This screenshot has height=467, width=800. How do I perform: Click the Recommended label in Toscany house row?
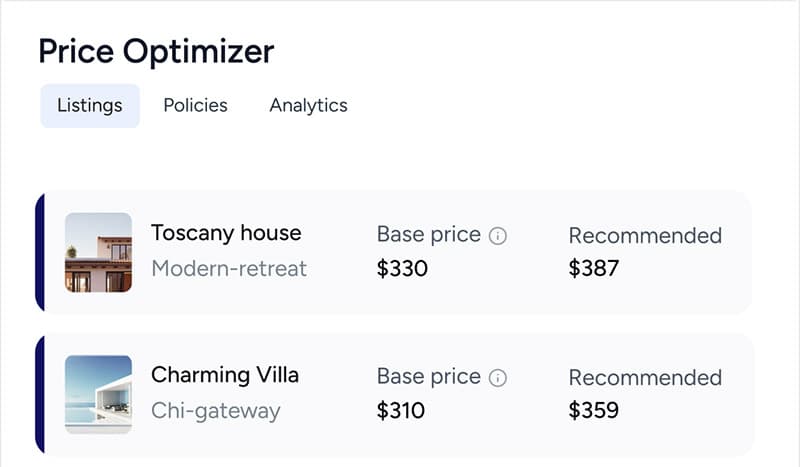pos(645,235)
